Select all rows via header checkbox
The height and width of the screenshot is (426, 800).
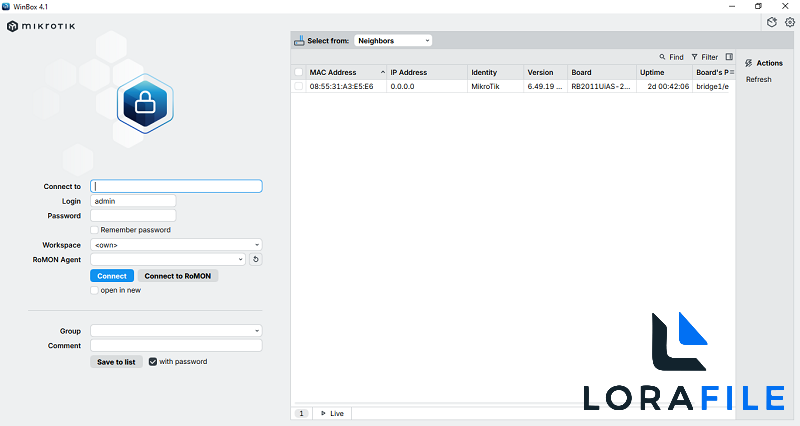tap(298, 72)
